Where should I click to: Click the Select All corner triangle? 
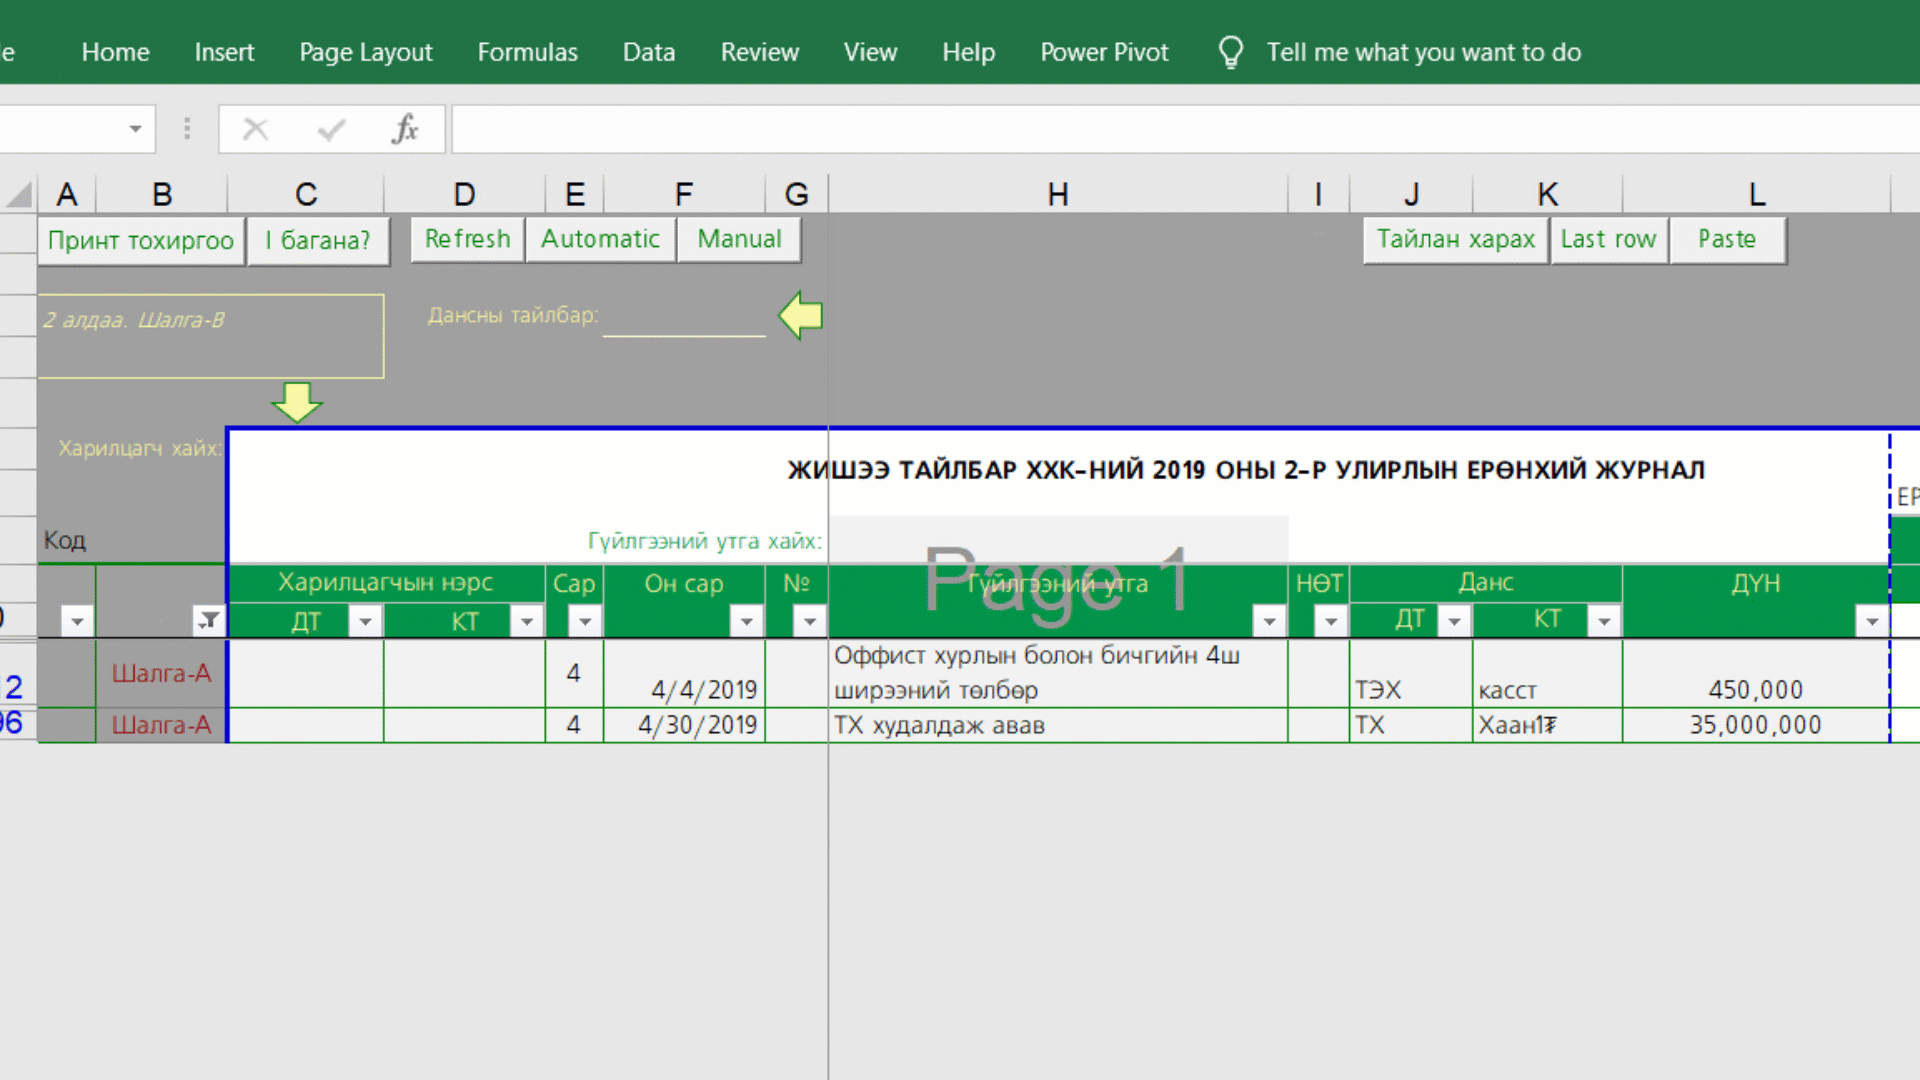19,193
